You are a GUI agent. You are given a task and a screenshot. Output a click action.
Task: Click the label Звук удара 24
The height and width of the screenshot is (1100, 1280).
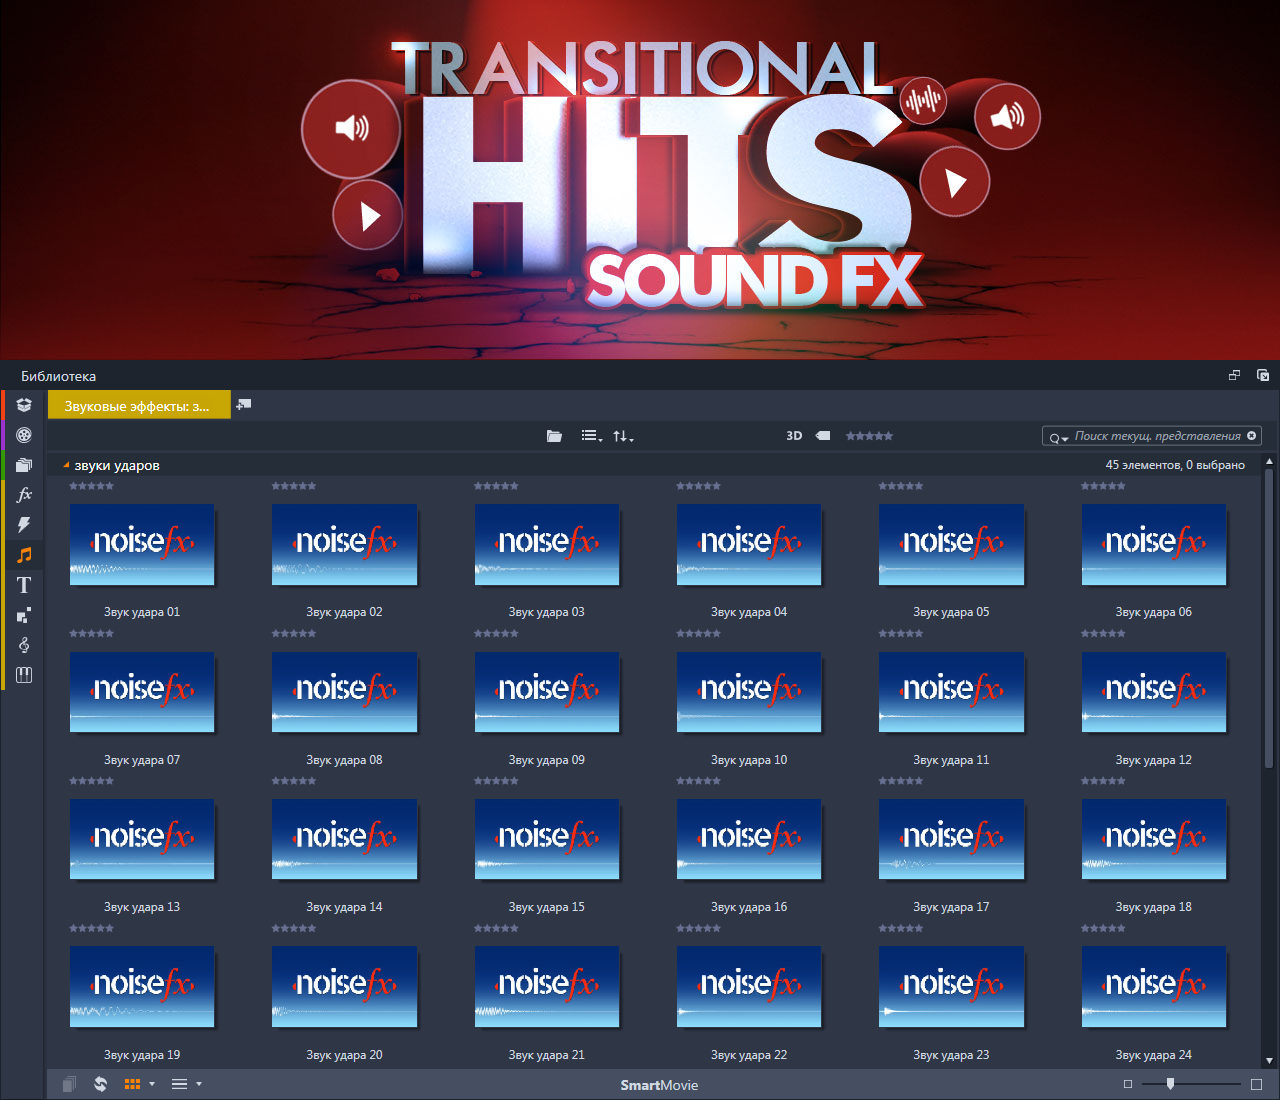[x=1154, y=1055]
